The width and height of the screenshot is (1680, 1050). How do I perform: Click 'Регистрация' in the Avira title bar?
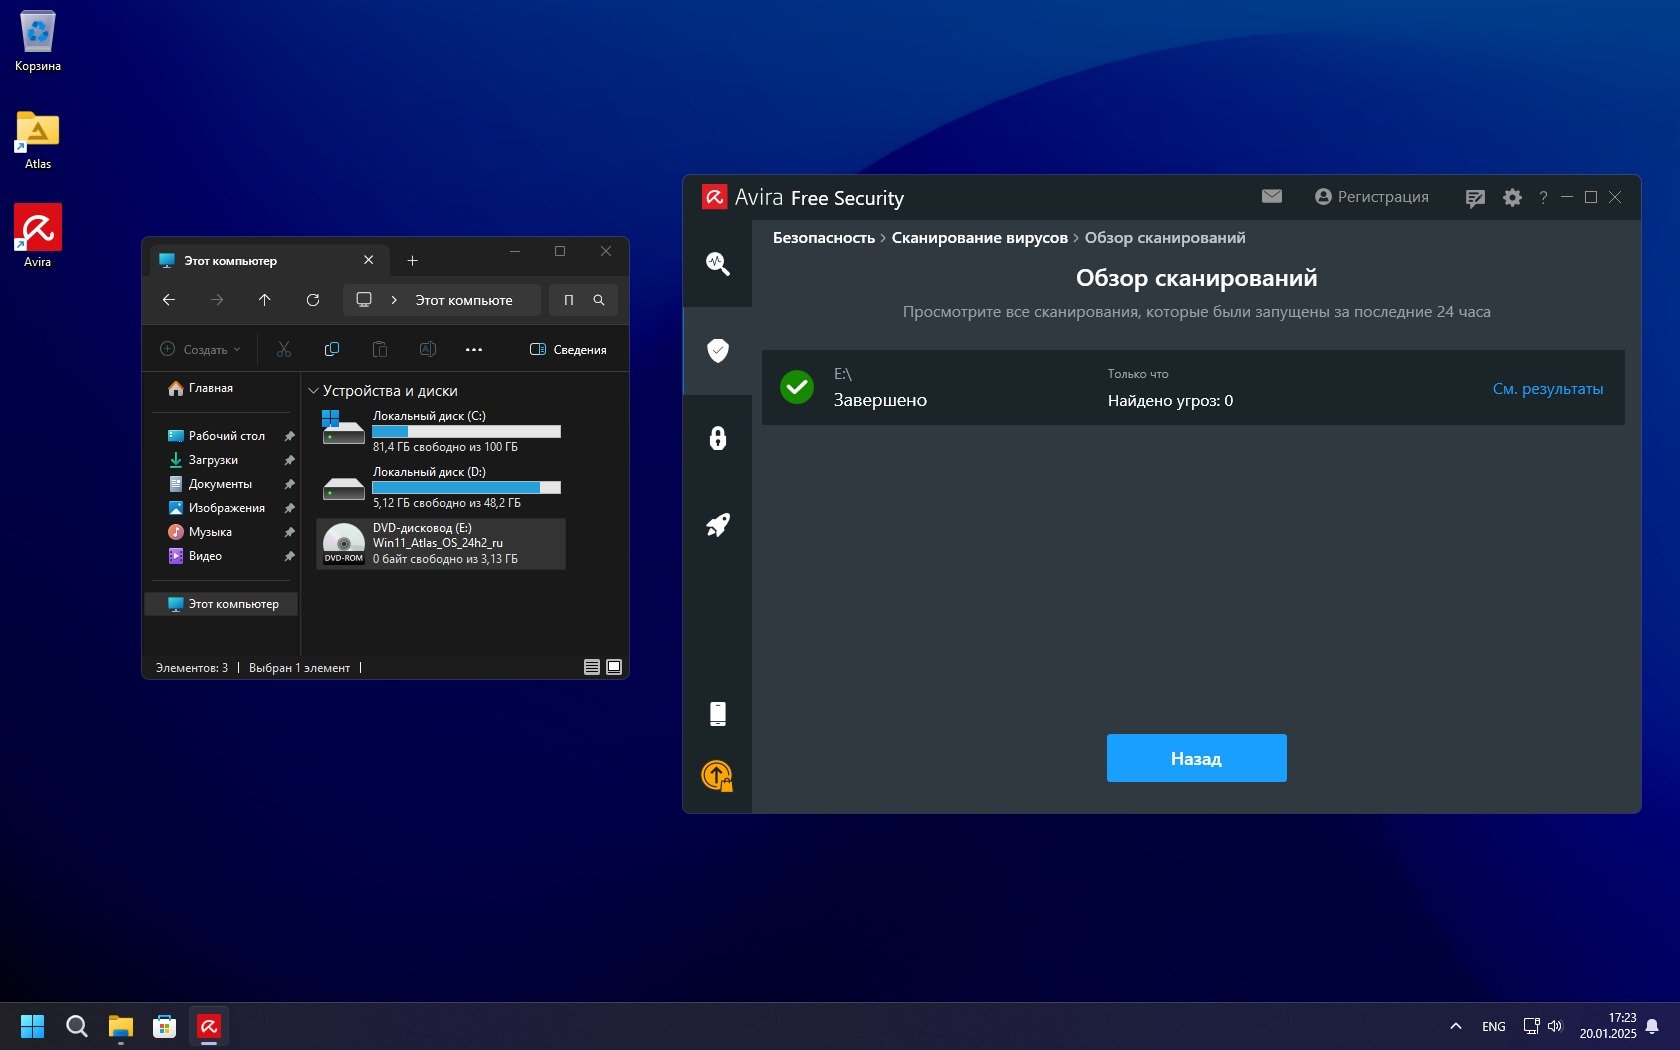pyautogui.click(x=1371, y=197)
